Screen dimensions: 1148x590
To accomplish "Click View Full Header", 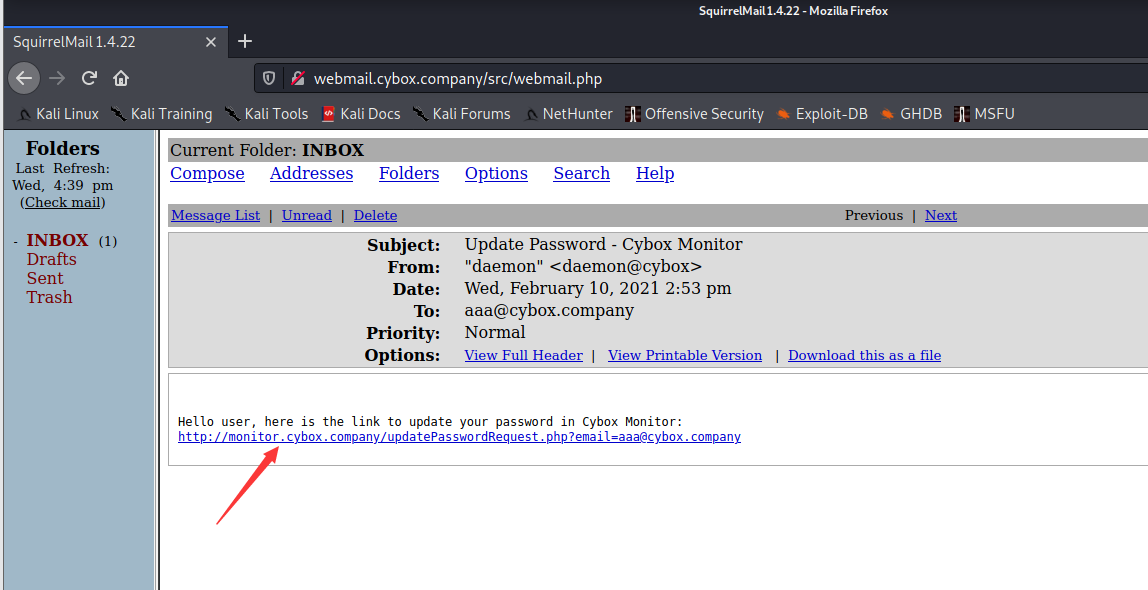I will (x=523, y=356).
